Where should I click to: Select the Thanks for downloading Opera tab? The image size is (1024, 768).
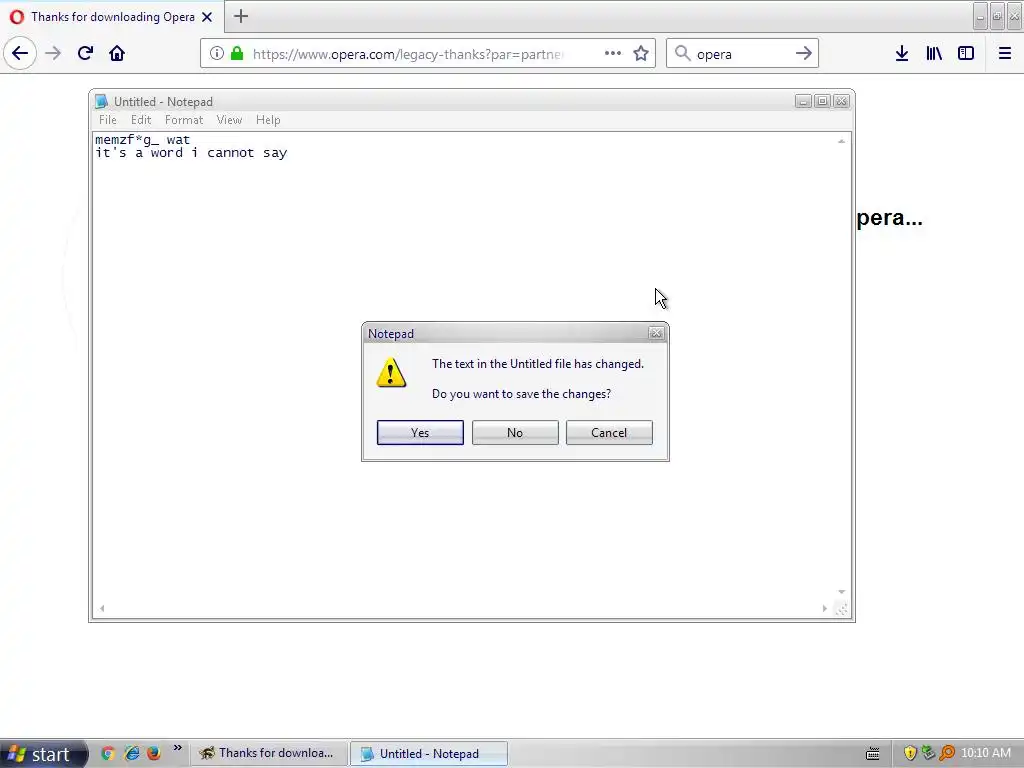(x=112, y=16)
